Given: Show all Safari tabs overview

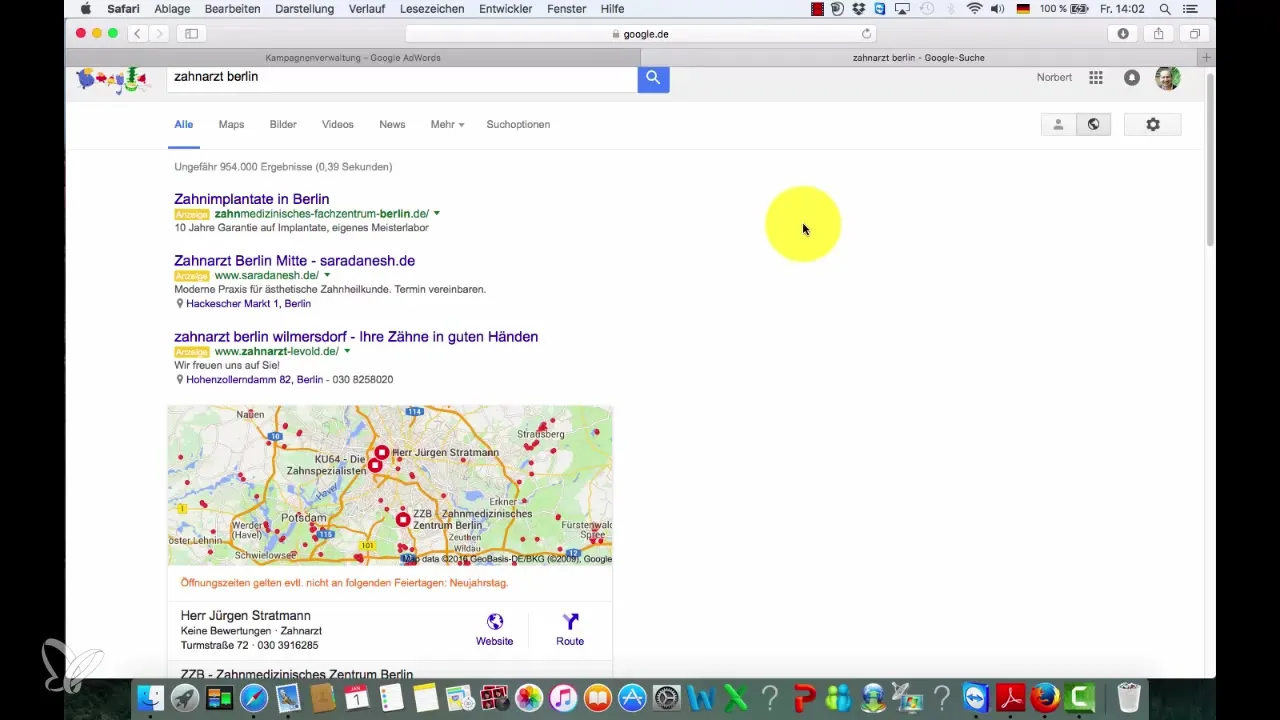Looking at the screenshot, I should (1194, 33).
